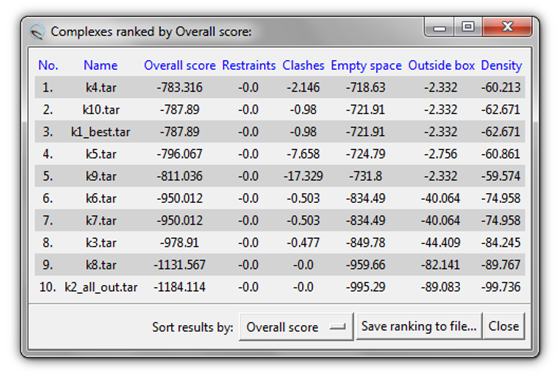This screenshot has height=377, width=559.
Task: Click density value -99.736
Action: click(501, 287)
